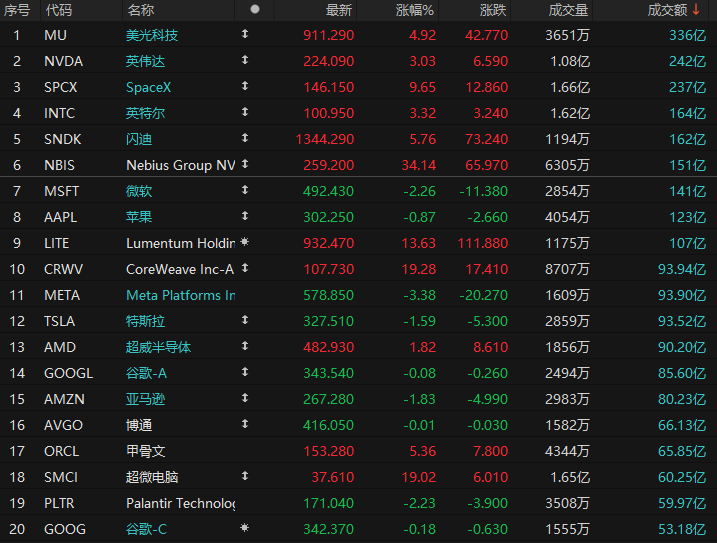Open the 苹果 stock name link

(x=139, y=217)
